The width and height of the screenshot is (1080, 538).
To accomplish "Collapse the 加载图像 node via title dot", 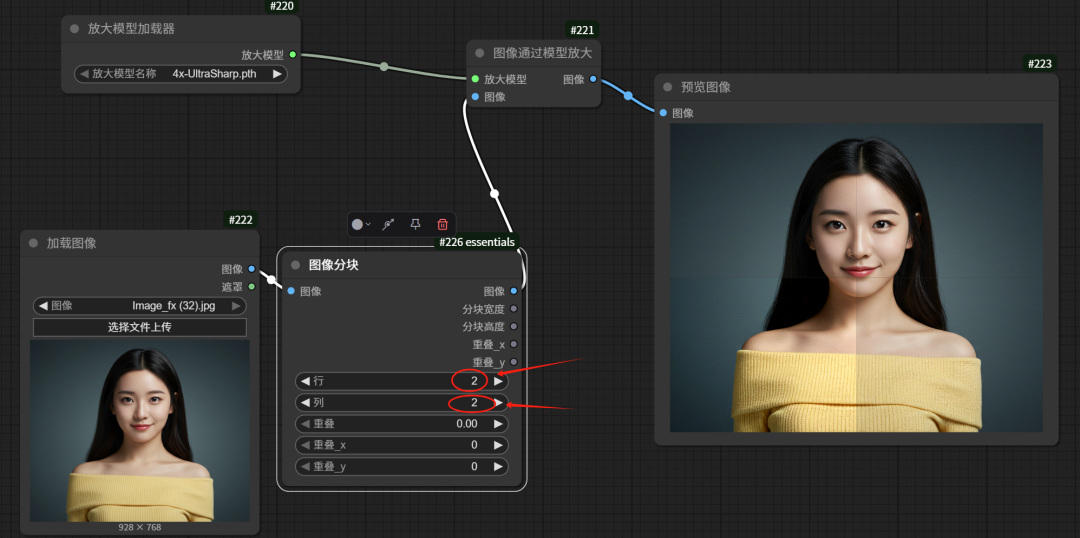I will [34, 243].
